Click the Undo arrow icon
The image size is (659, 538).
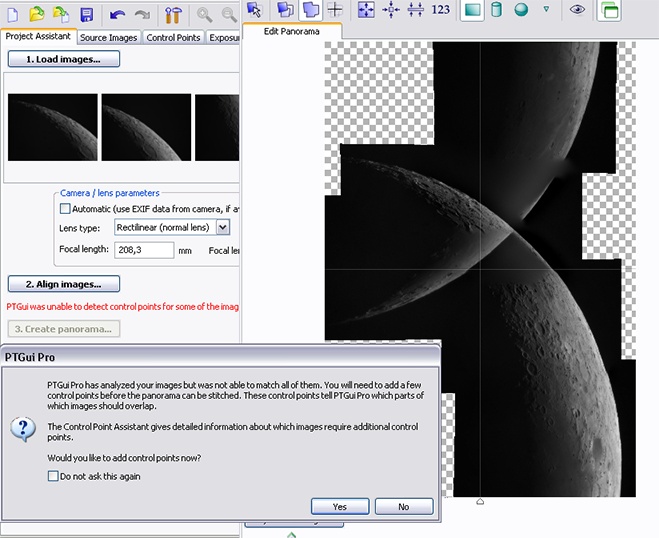(118, 13)
